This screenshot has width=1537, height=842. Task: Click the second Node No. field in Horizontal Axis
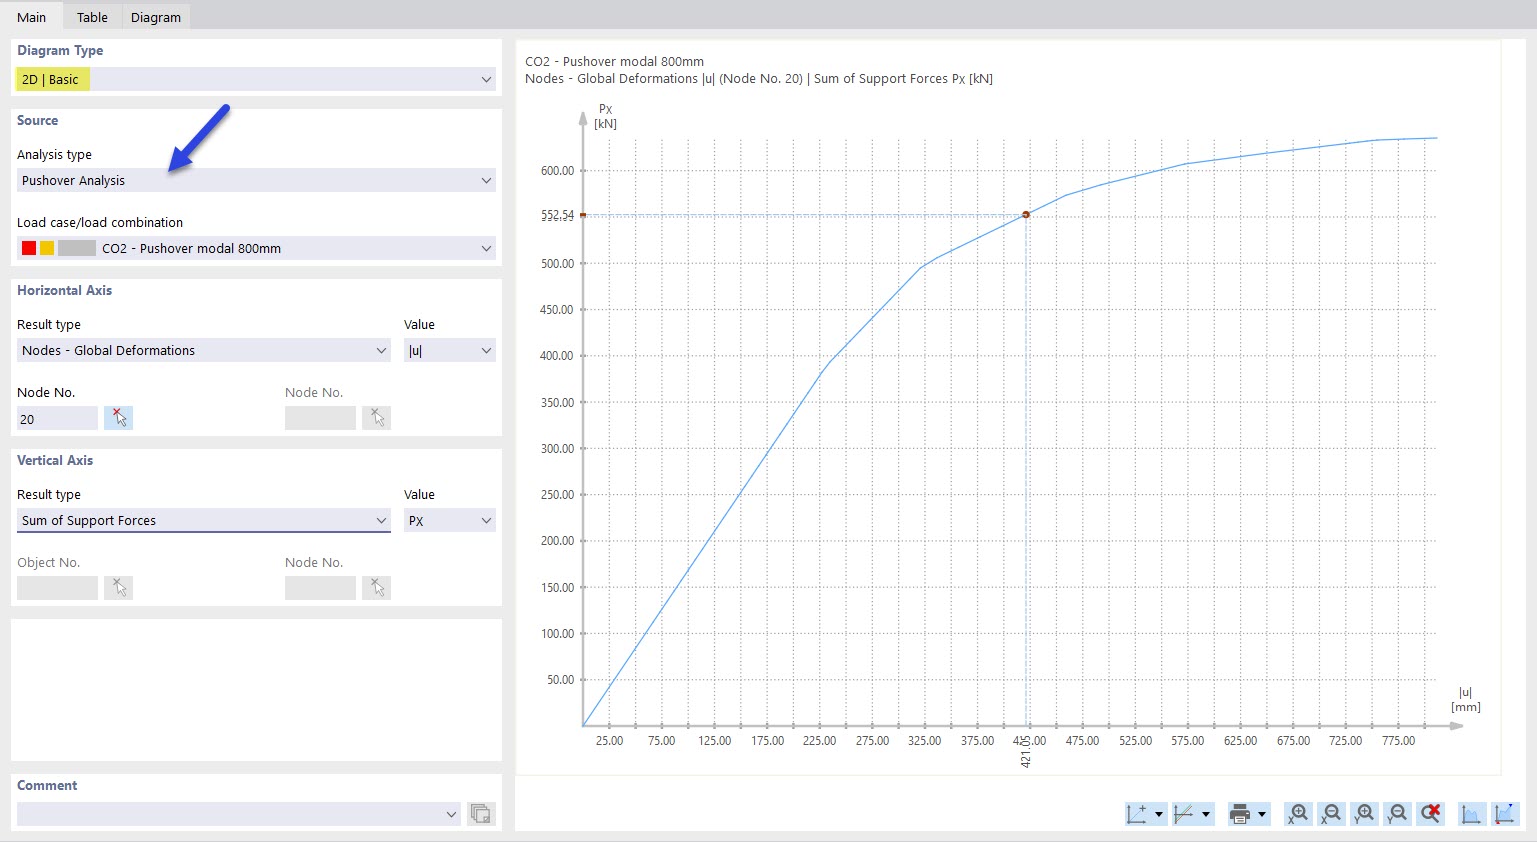(320, 419)
